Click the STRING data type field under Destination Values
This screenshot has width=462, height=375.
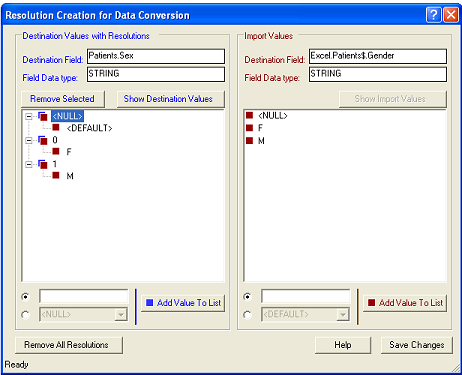pos(156,74)
